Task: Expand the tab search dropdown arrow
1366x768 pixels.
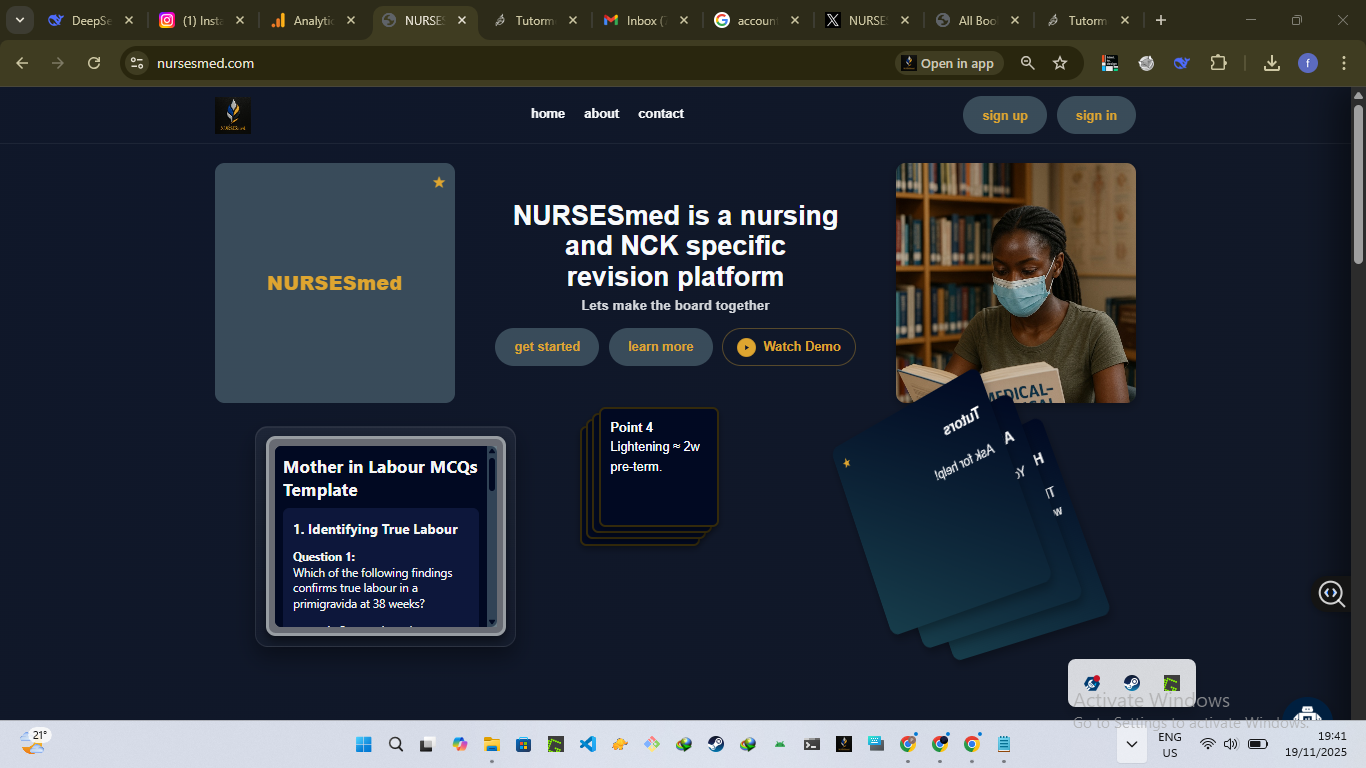Action: click(20, 20)
